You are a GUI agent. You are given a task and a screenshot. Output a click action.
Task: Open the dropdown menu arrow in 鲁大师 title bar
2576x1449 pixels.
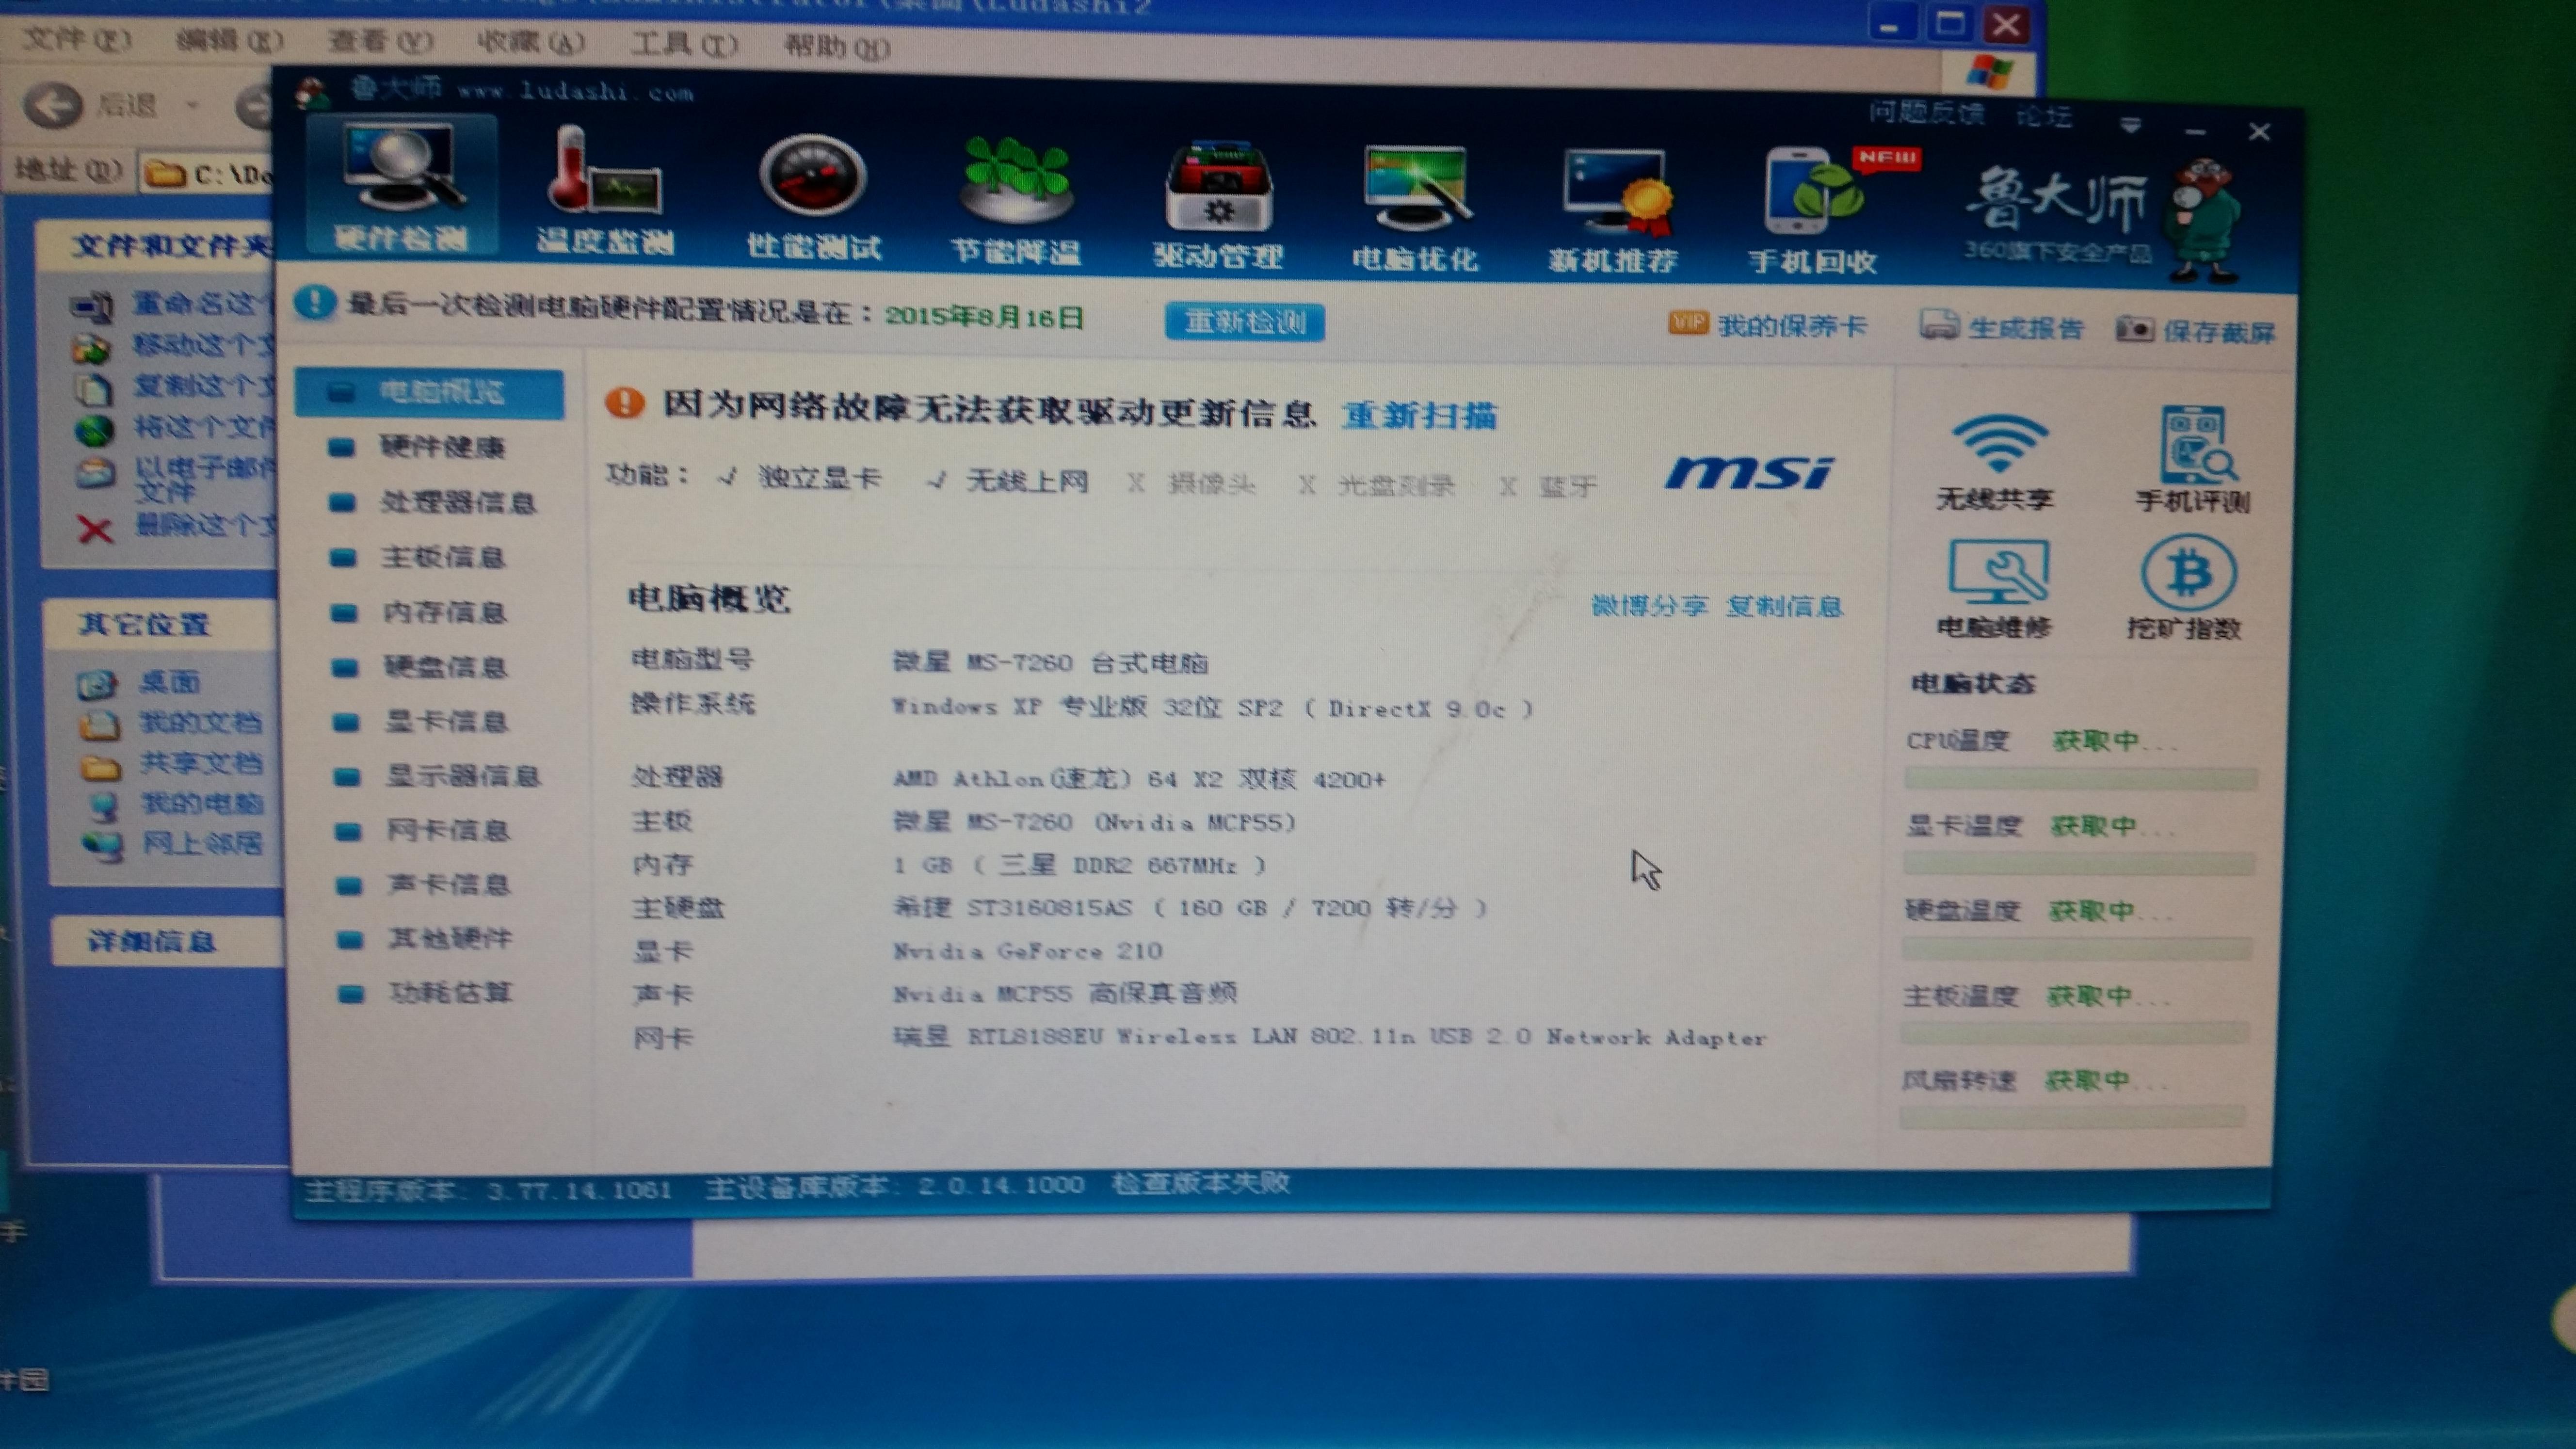pos(2130,125)
